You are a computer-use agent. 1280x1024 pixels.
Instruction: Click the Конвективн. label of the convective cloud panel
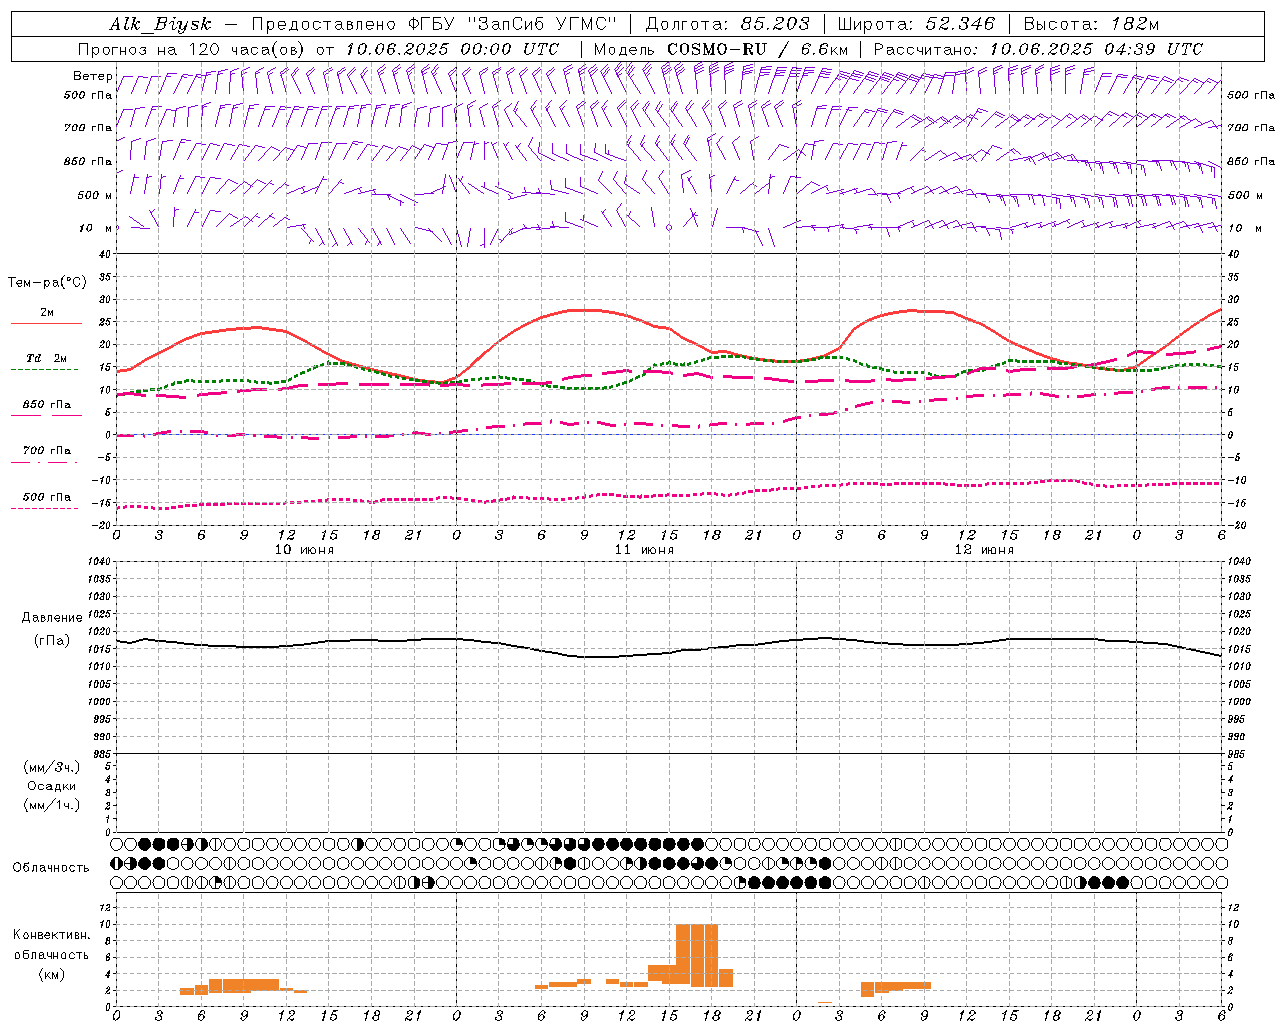coord(52,935)
